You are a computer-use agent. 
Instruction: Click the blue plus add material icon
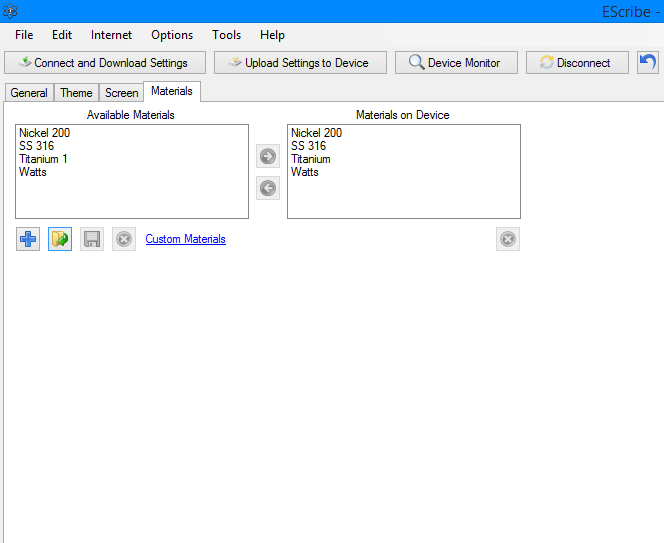click(28, 239)
